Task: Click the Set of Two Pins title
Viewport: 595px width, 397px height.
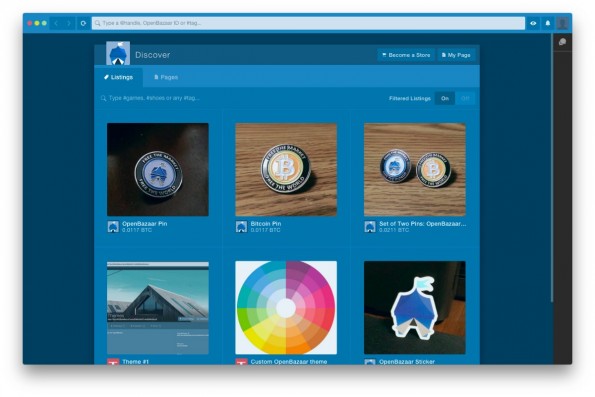Action: 422,224
